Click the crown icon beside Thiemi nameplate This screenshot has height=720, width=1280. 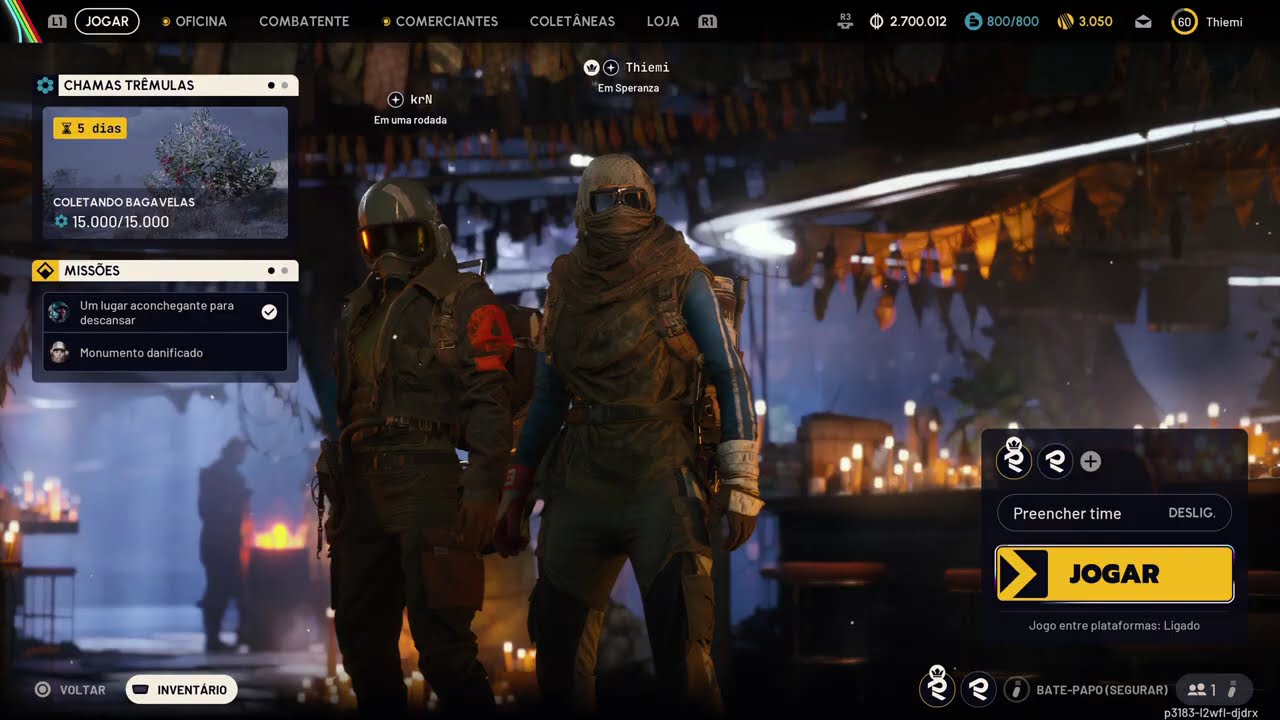(x=591, y=67)
